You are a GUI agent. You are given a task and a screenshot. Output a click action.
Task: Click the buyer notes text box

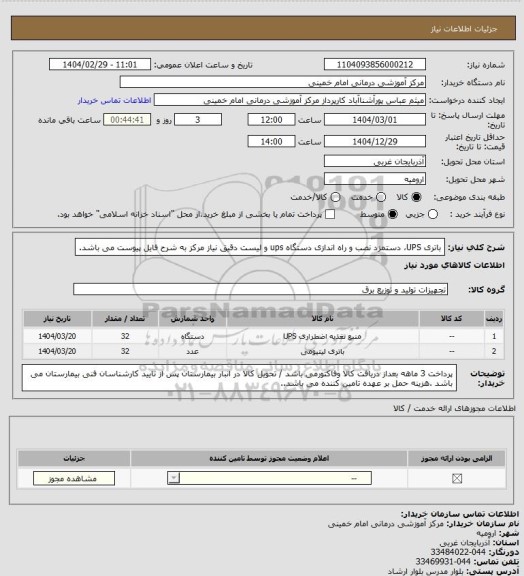239,378
